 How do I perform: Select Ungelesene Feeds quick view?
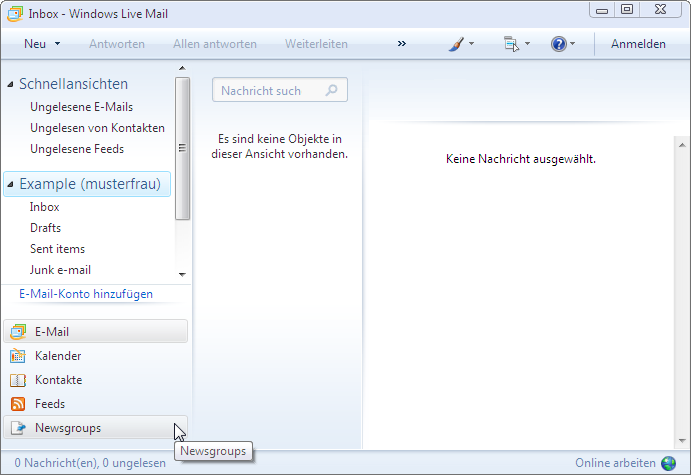click(77, 149)
